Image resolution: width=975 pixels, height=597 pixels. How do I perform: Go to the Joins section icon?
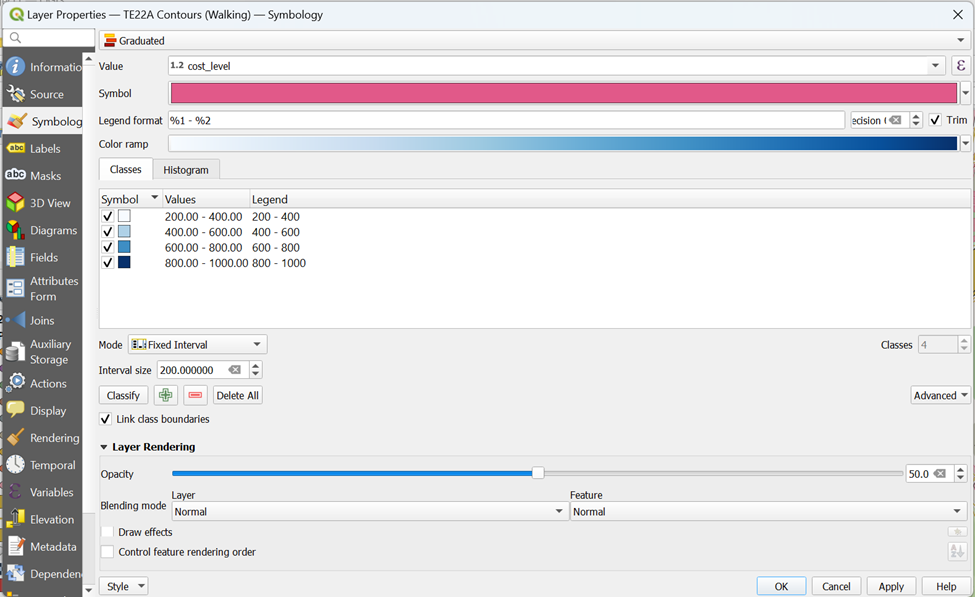click(15, 320)
